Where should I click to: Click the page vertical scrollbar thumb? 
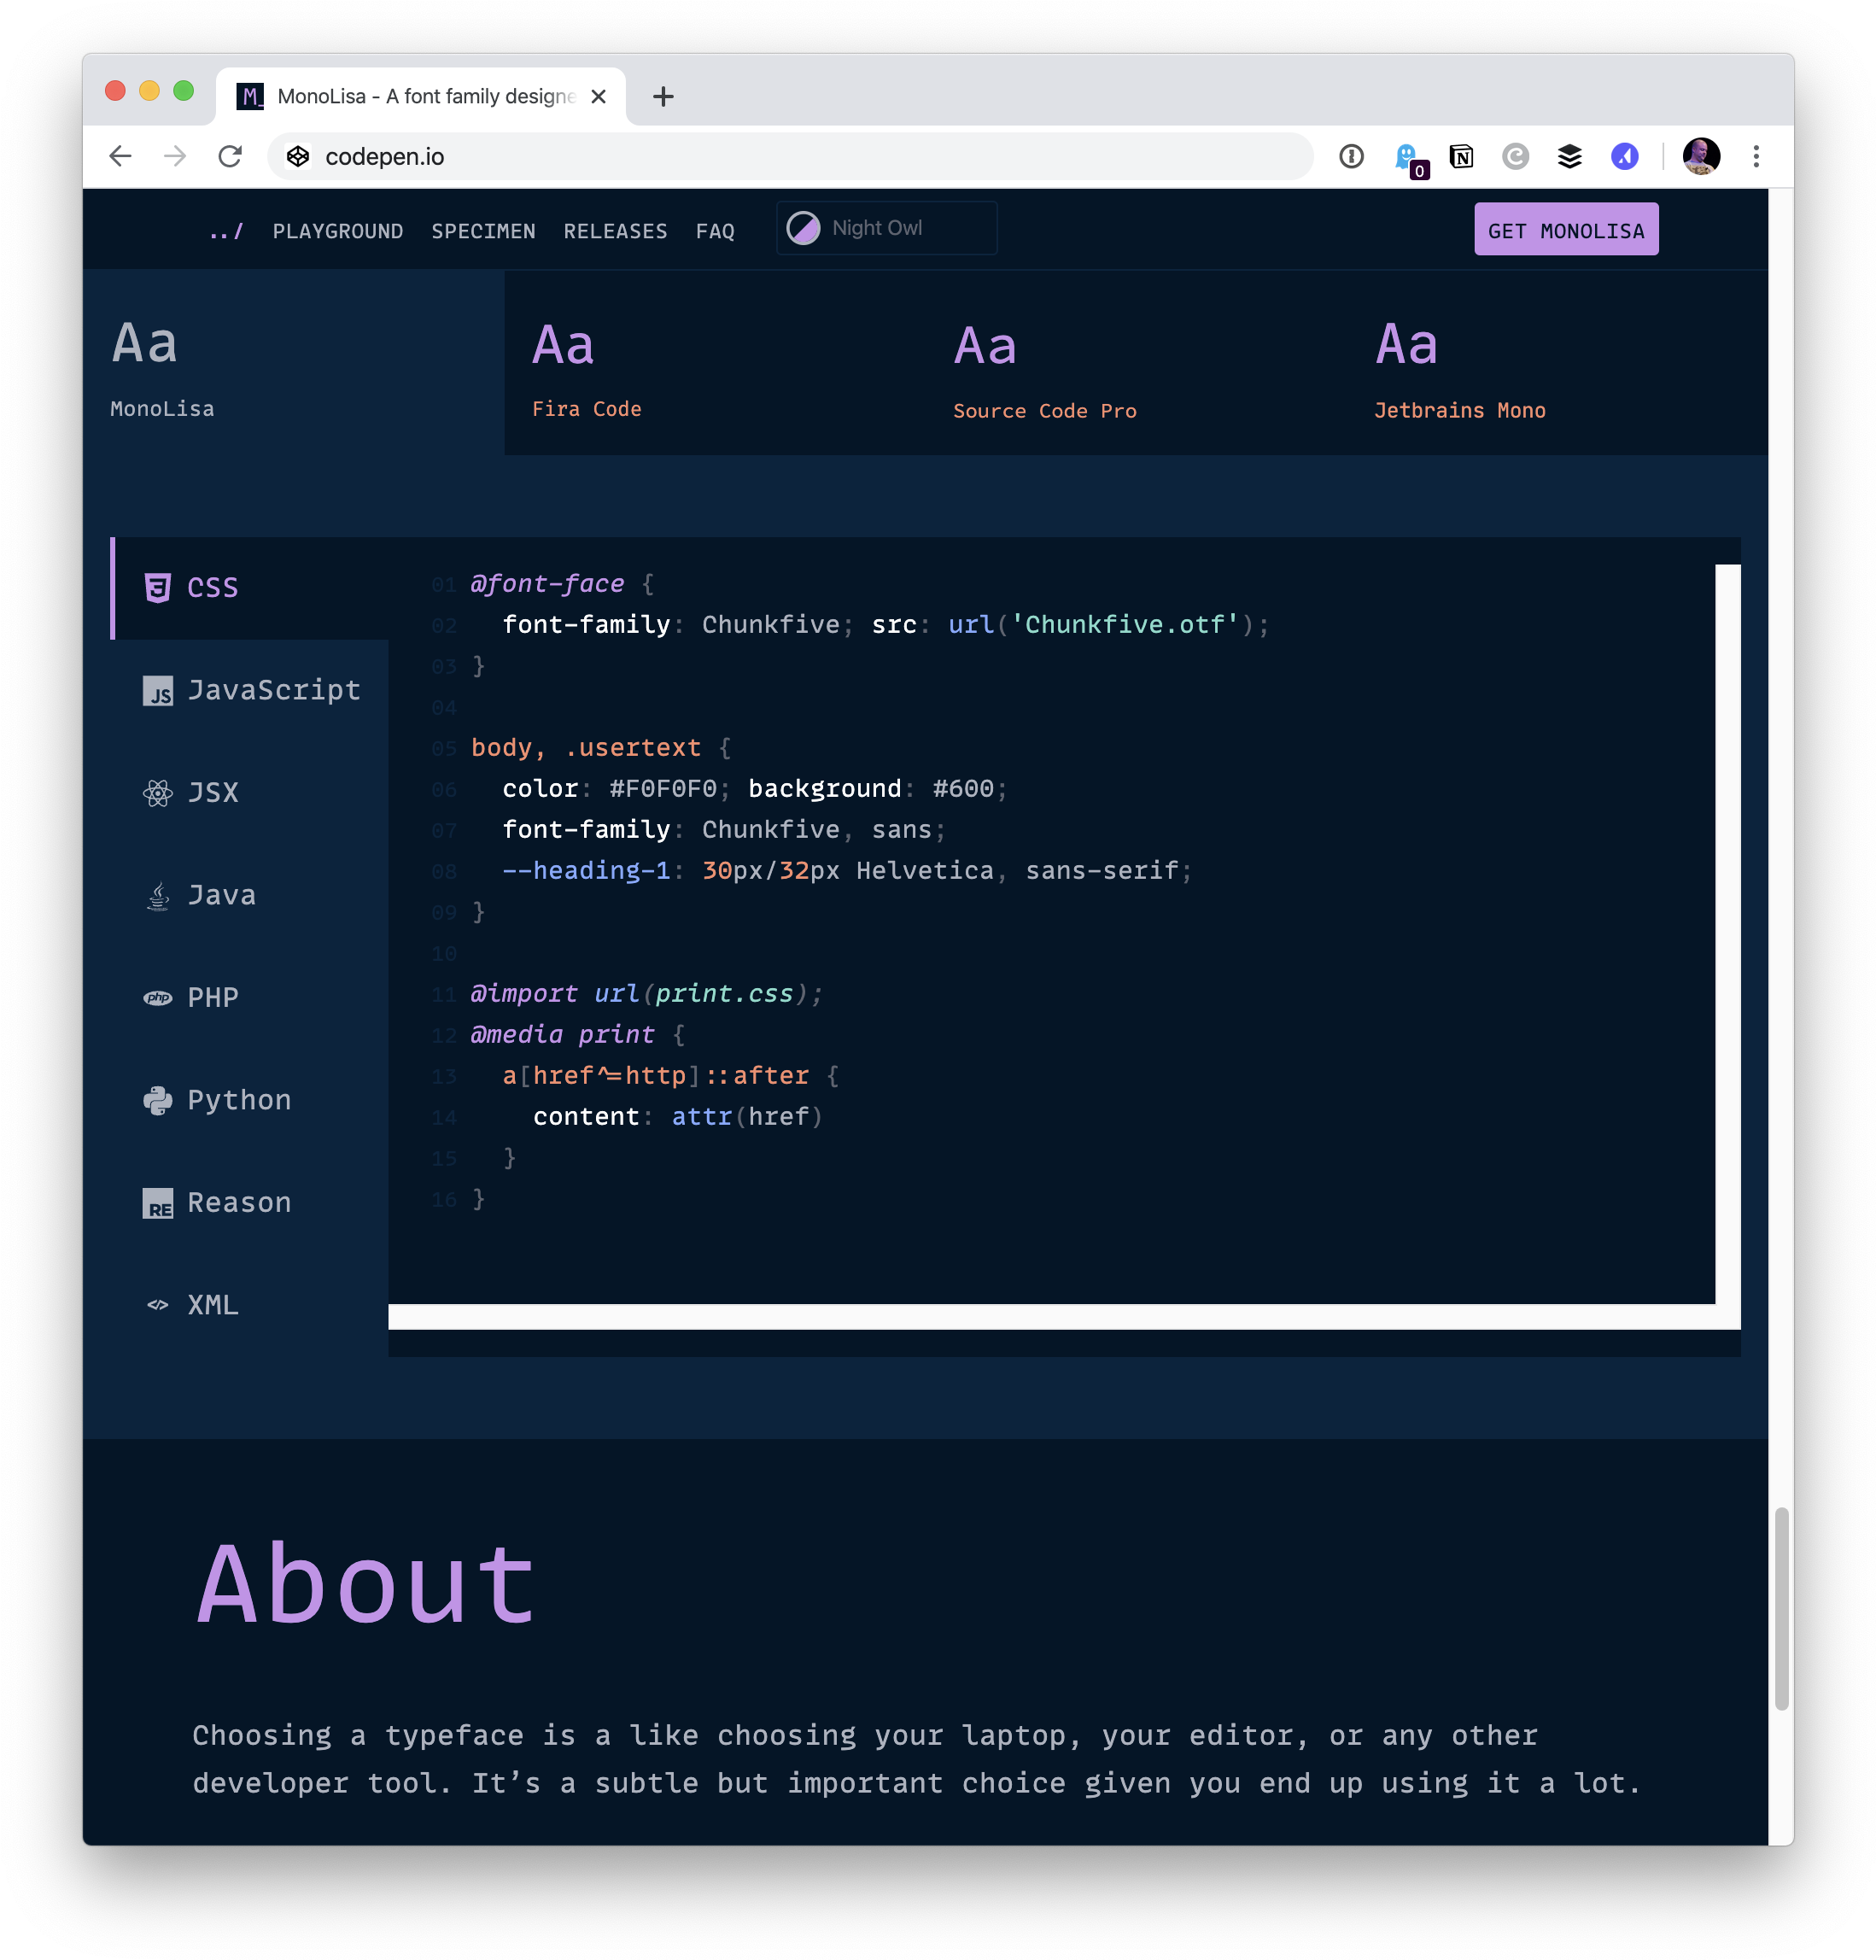pyautogui.click(x=1781, y=1608)
